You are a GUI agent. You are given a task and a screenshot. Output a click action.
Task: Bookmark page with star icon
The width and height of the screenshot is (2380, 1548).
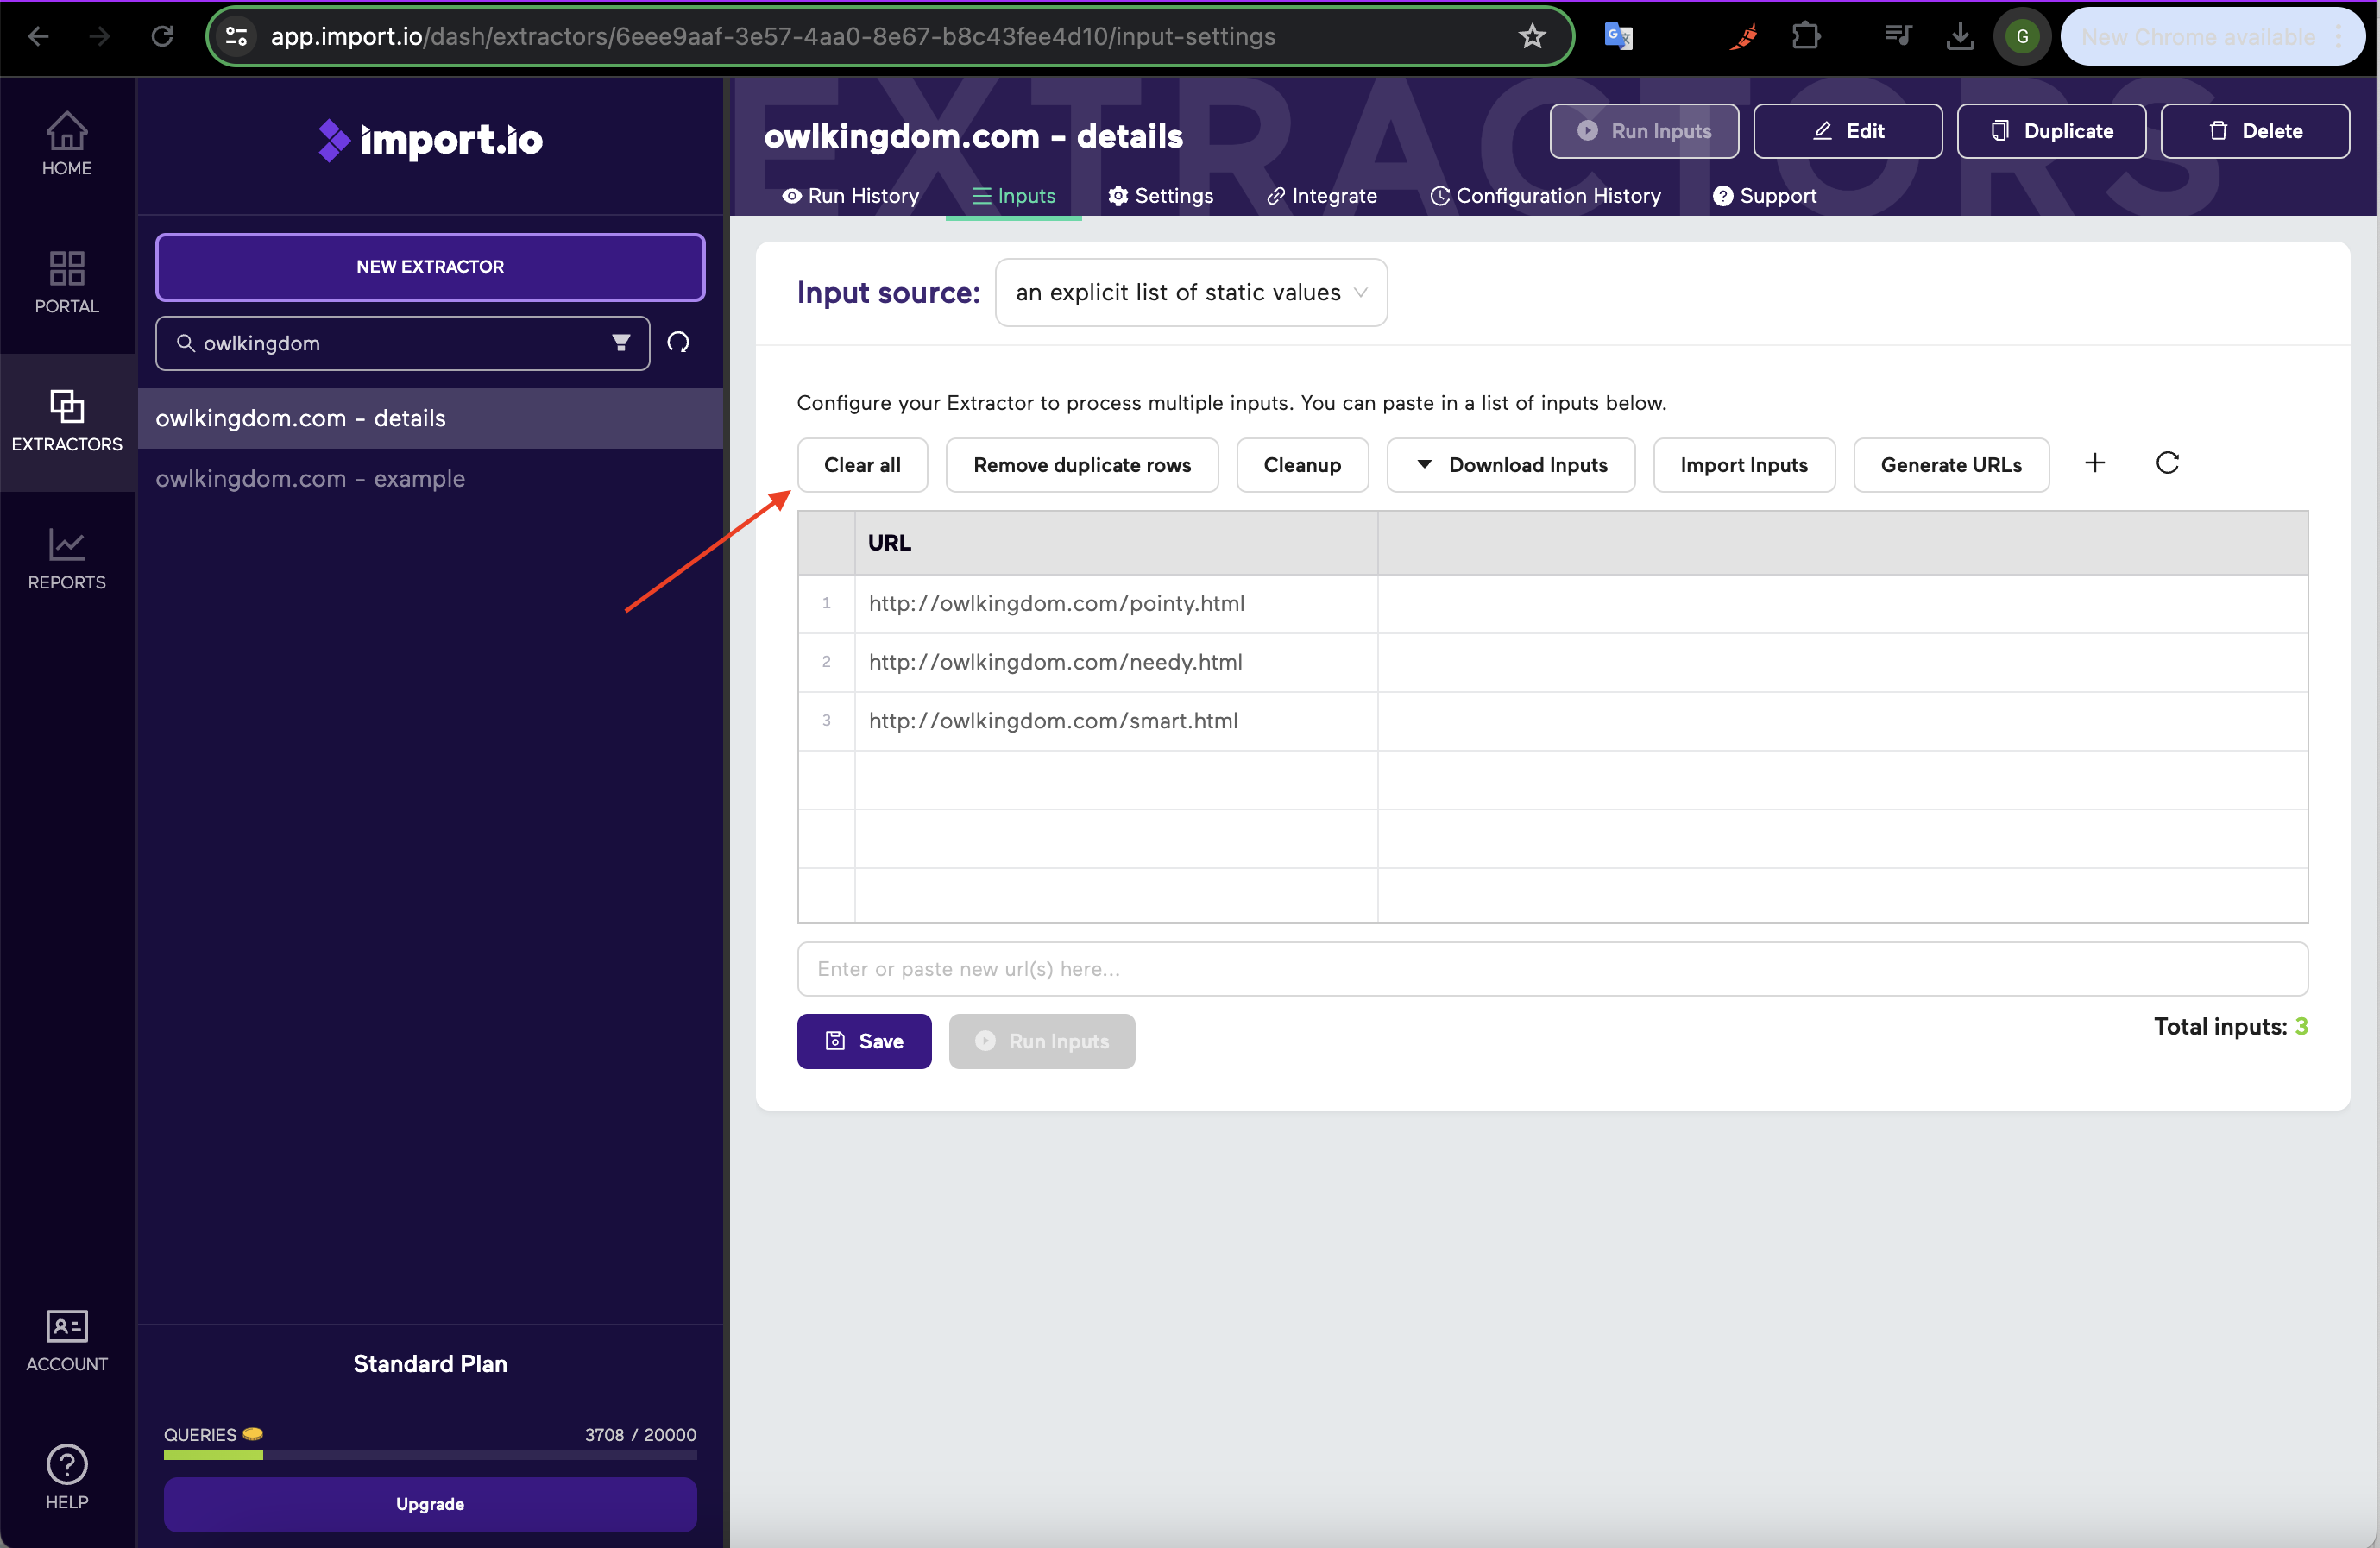pos(1531,37)
